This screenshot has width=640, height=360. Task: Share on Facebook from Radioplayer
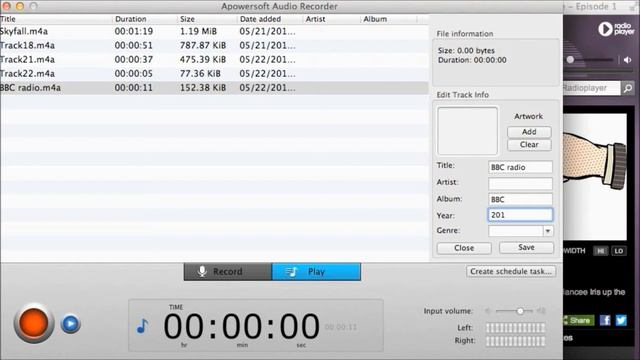click(x=605, y=320)
